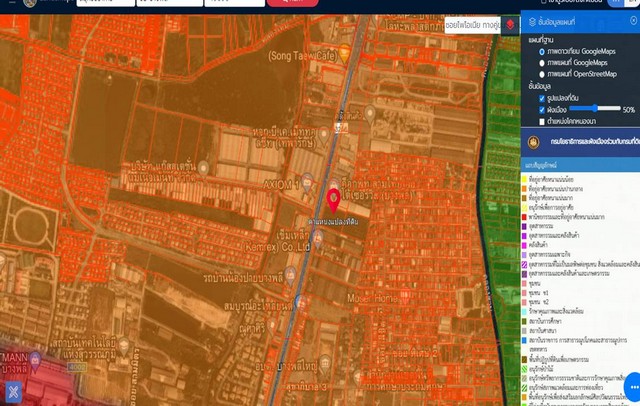Viewport: 640px width, 406px height.
Task: Click the MANN บางพลี purple marker
Action: (x=35, y=361)
